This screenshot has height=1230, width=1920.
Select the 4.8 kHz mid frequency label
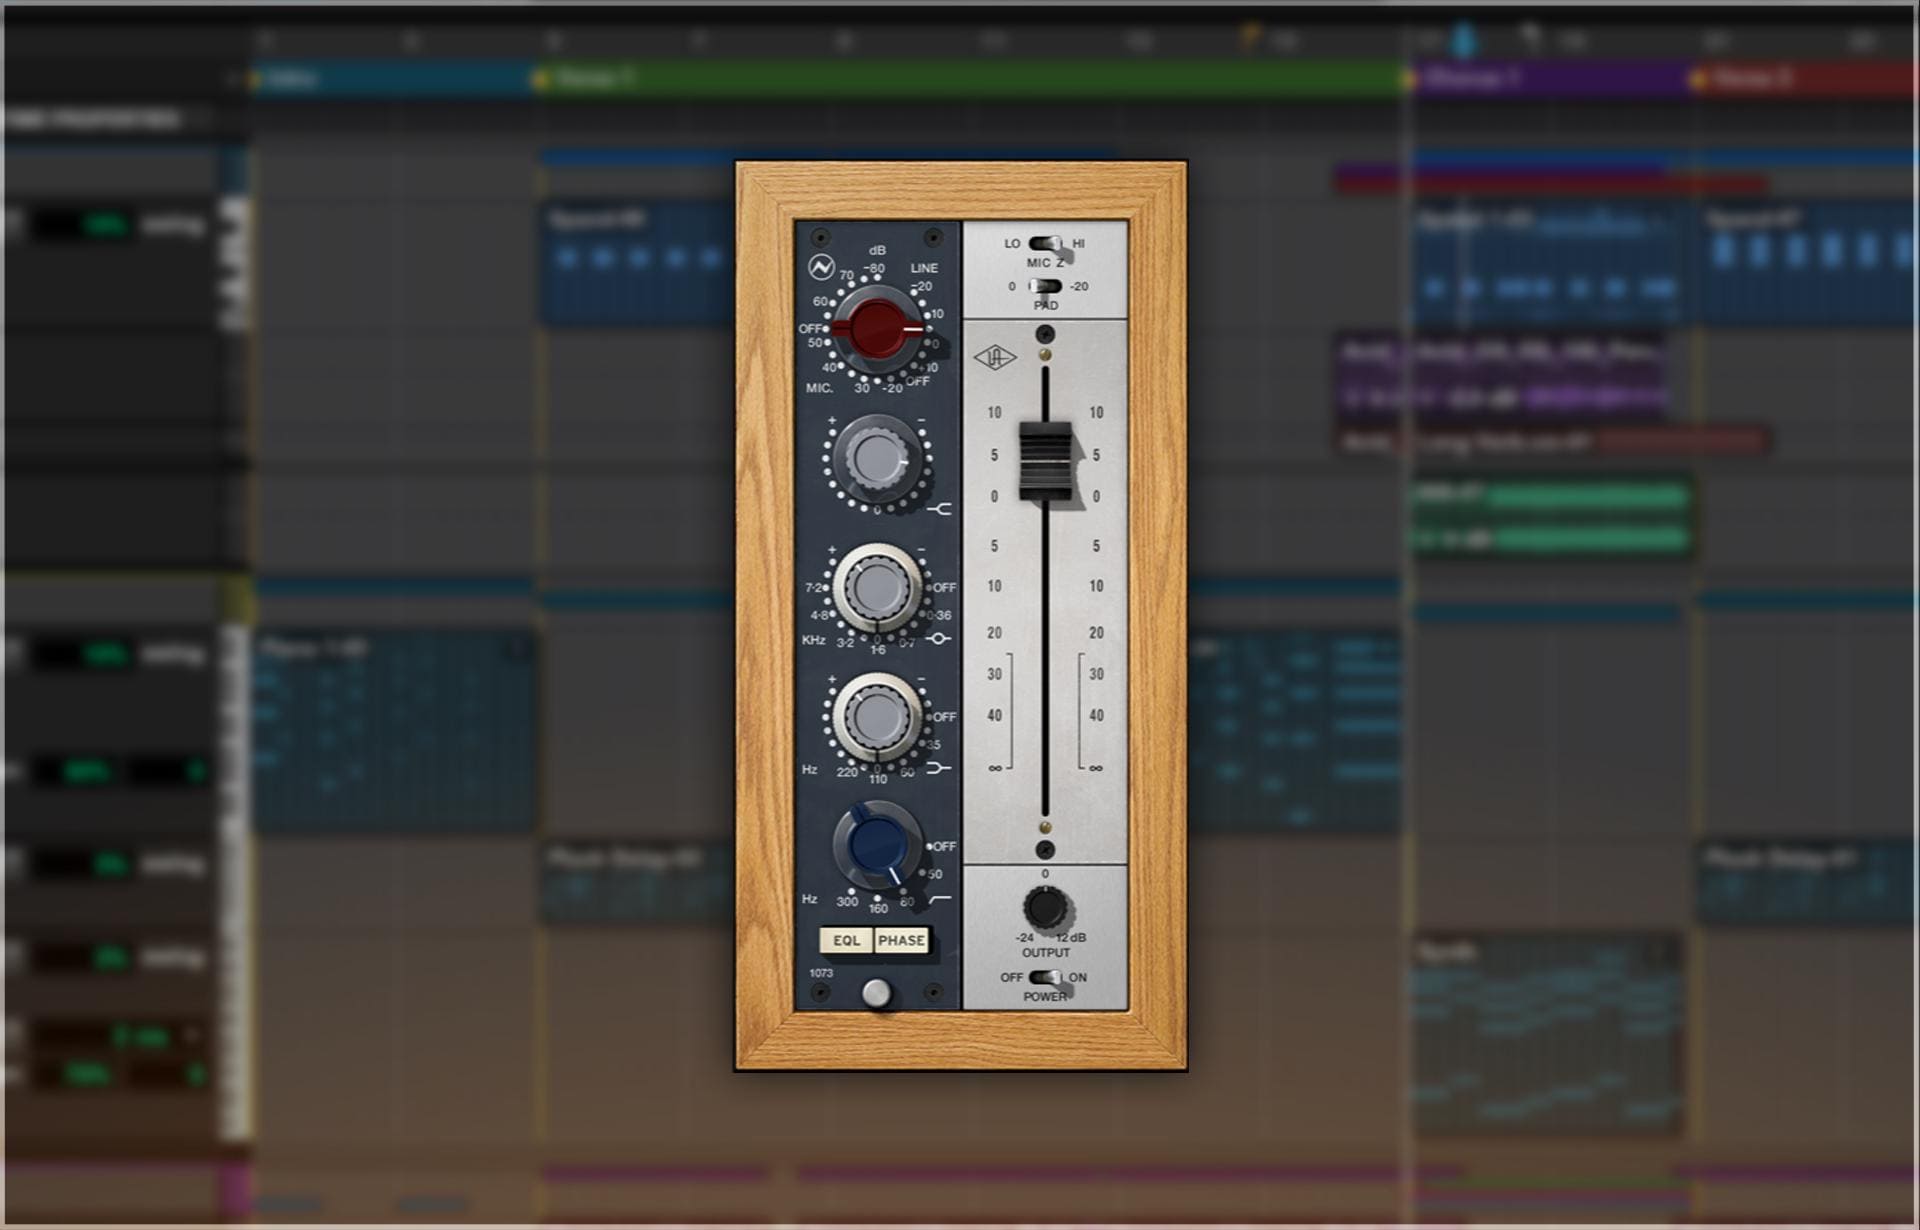tap(818, 616)
